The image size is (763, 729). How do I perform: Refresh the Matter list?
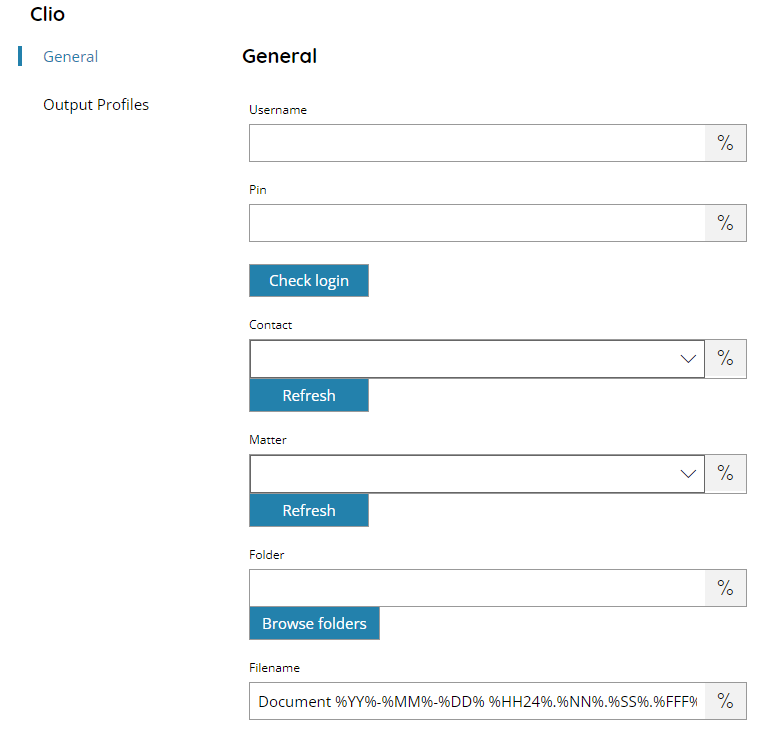click(309, 510)
